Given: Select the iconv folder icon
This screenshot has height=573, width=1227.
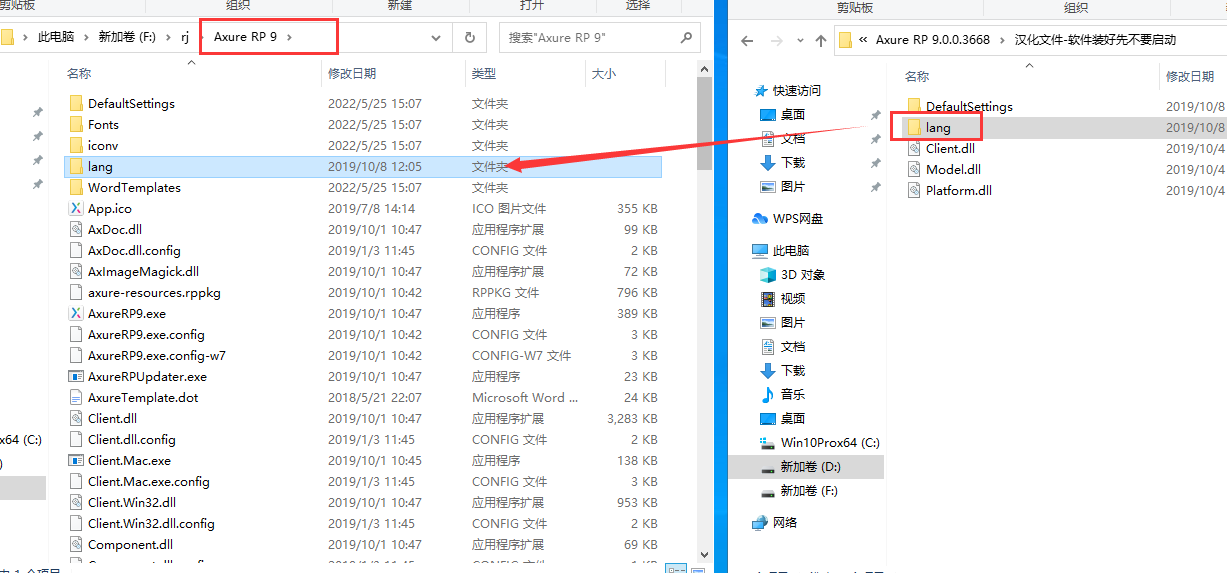Looking at the screenshot, I should tap(76, 146).
